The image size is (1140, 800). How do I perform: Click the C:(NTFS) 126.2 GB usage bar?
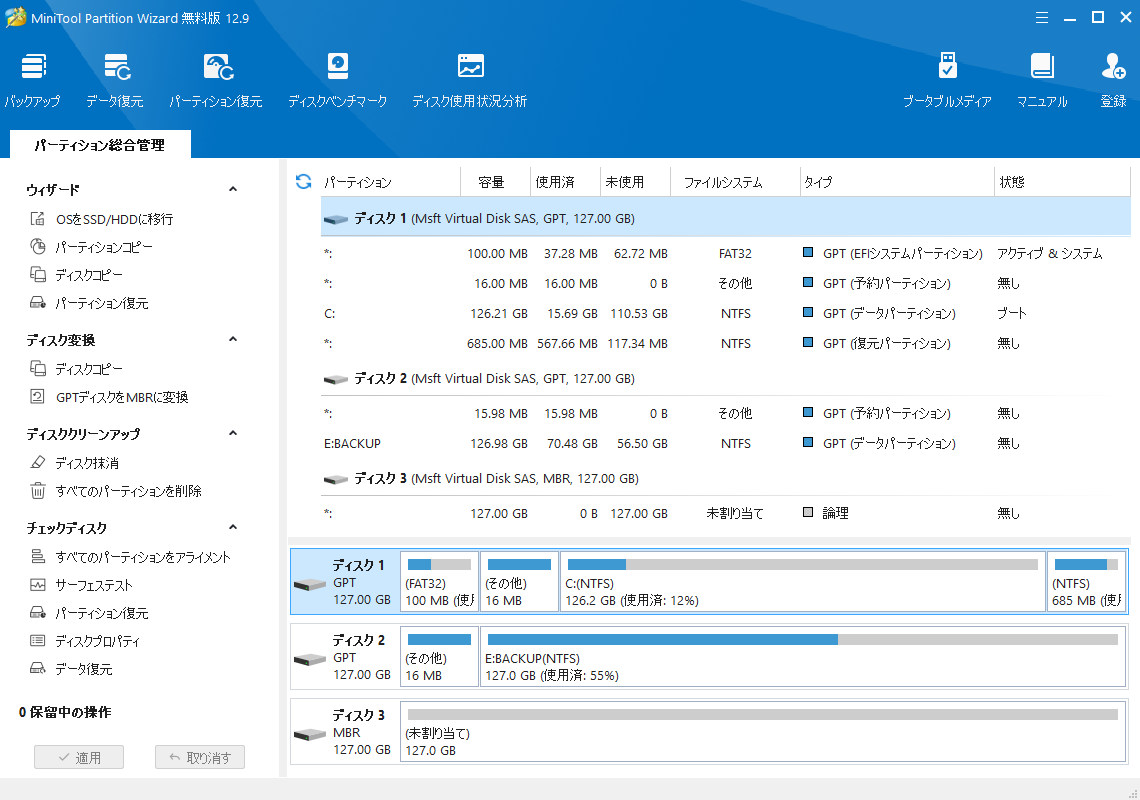coord(803,564)
